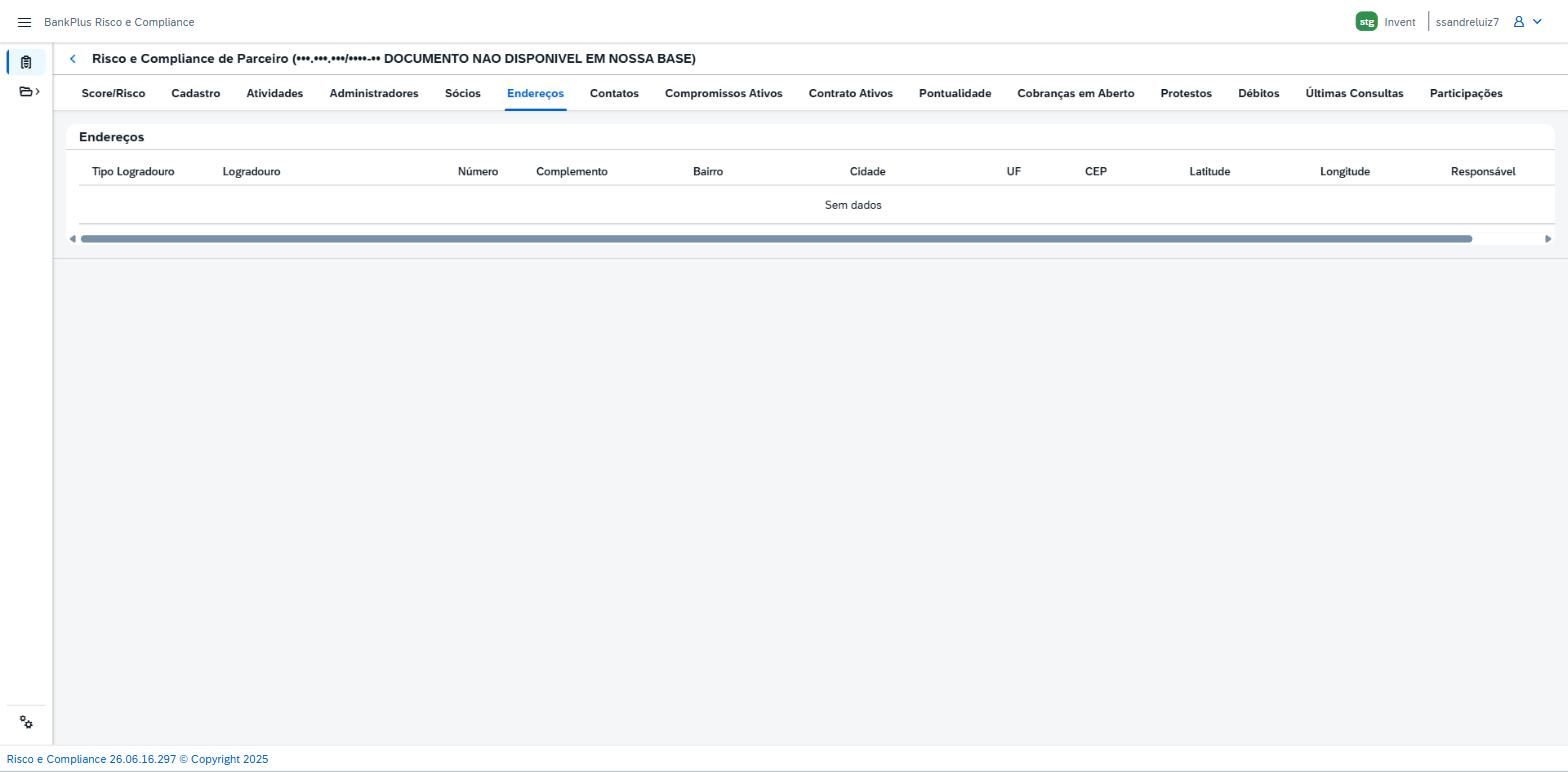
Task: Switch to the Contrato Ativos tab
Action: [x=851, y=93]
